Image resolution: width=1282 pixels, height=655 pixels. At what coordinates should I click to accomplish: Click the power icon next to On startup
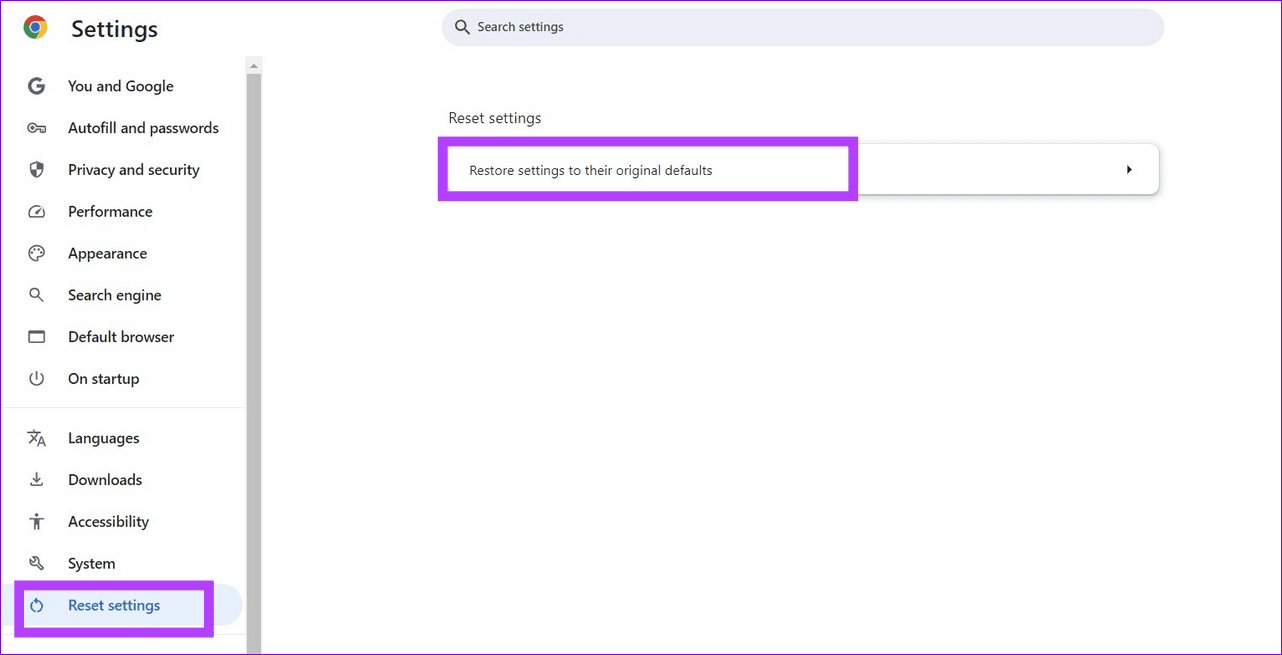(x=36, y=378)
